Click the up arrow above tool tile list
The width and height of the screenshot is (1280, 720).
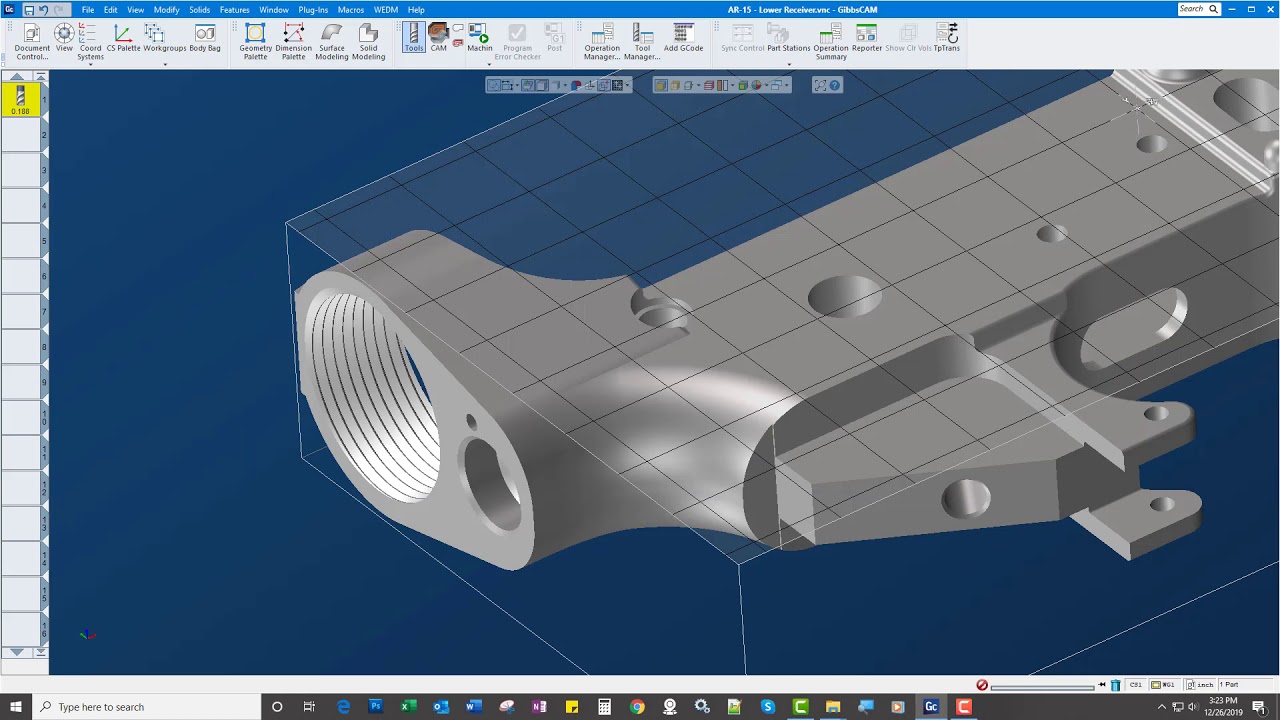(17, 76)
